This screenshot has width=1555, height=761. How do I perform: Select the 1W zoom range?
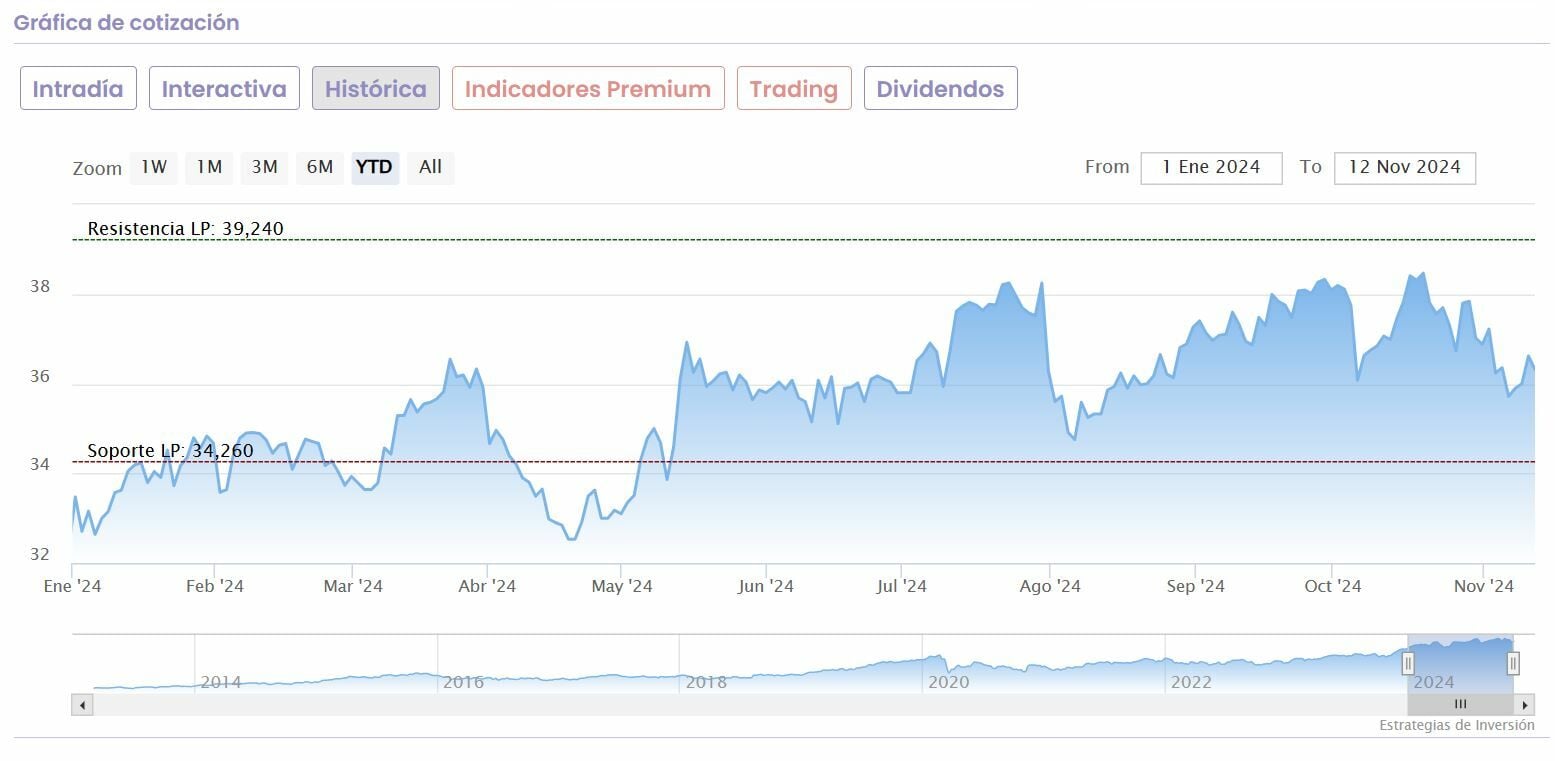pyautogui.click(x=154, y=168)
